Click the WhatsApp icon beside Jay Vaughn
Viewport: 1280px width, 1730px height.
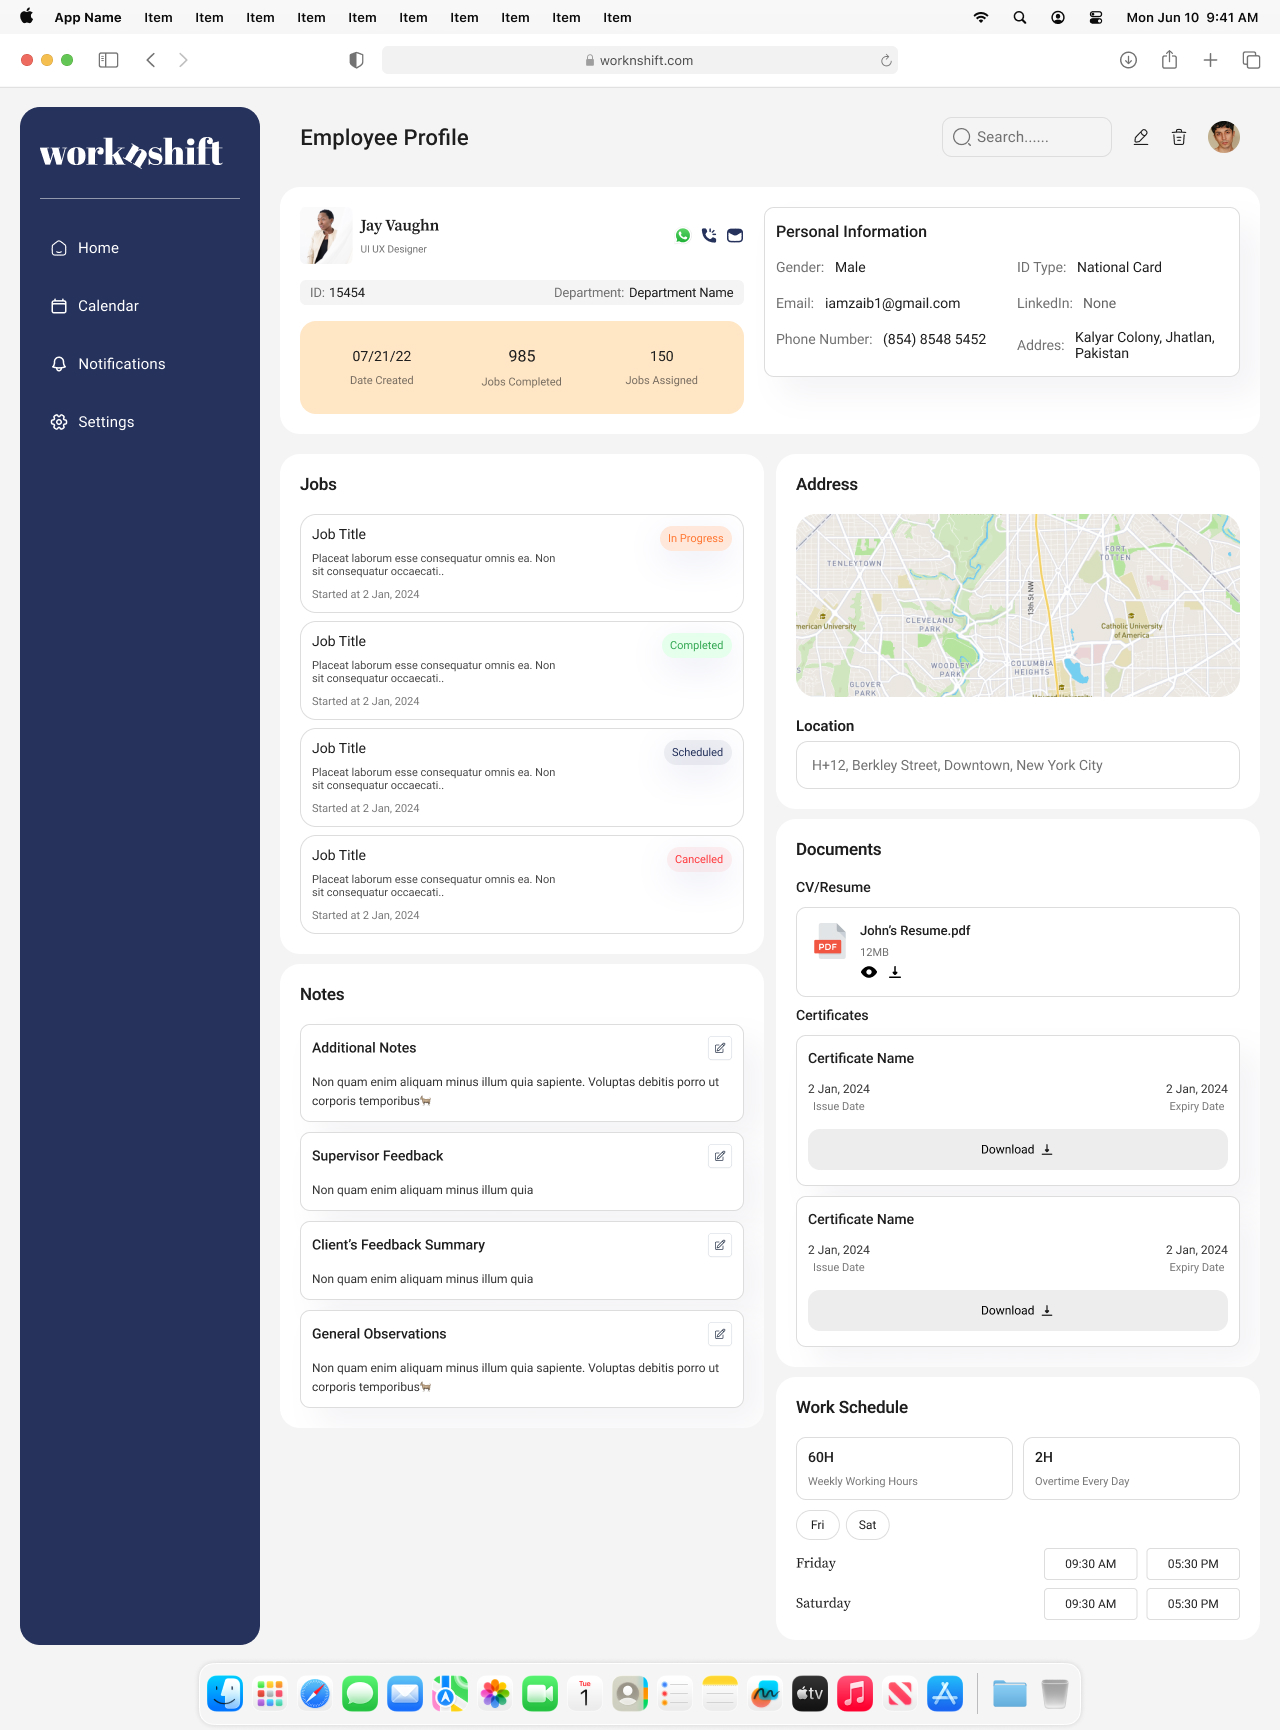(683, 236)
